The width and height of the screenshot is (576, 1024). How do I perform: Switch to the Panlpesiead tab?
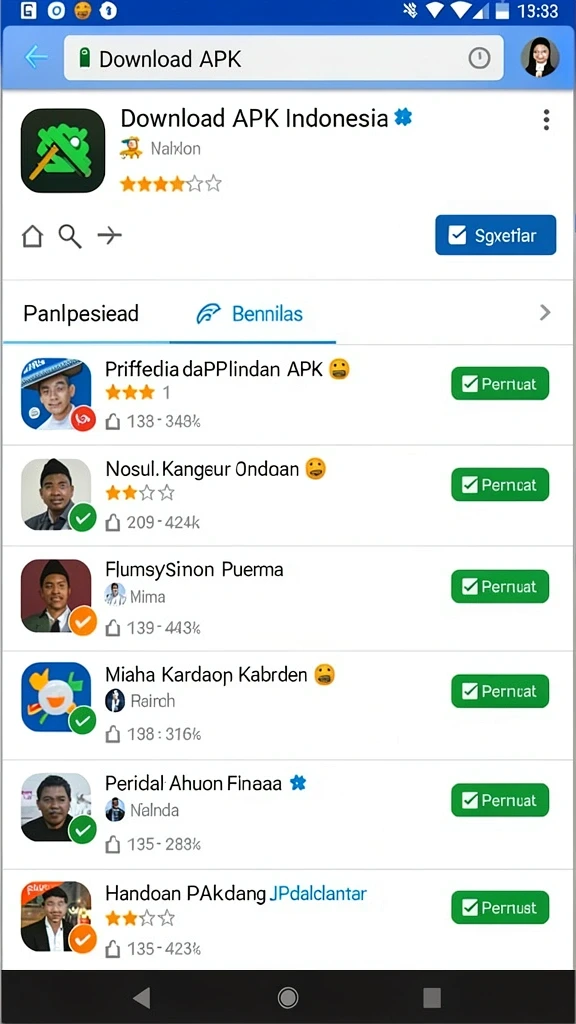(x=81, y=313)
